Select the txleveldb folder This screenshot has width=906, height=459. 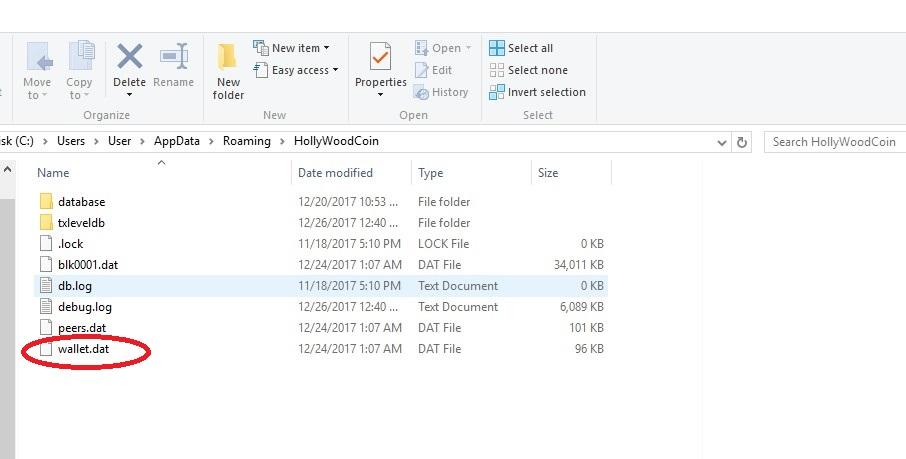click(81, 223)
